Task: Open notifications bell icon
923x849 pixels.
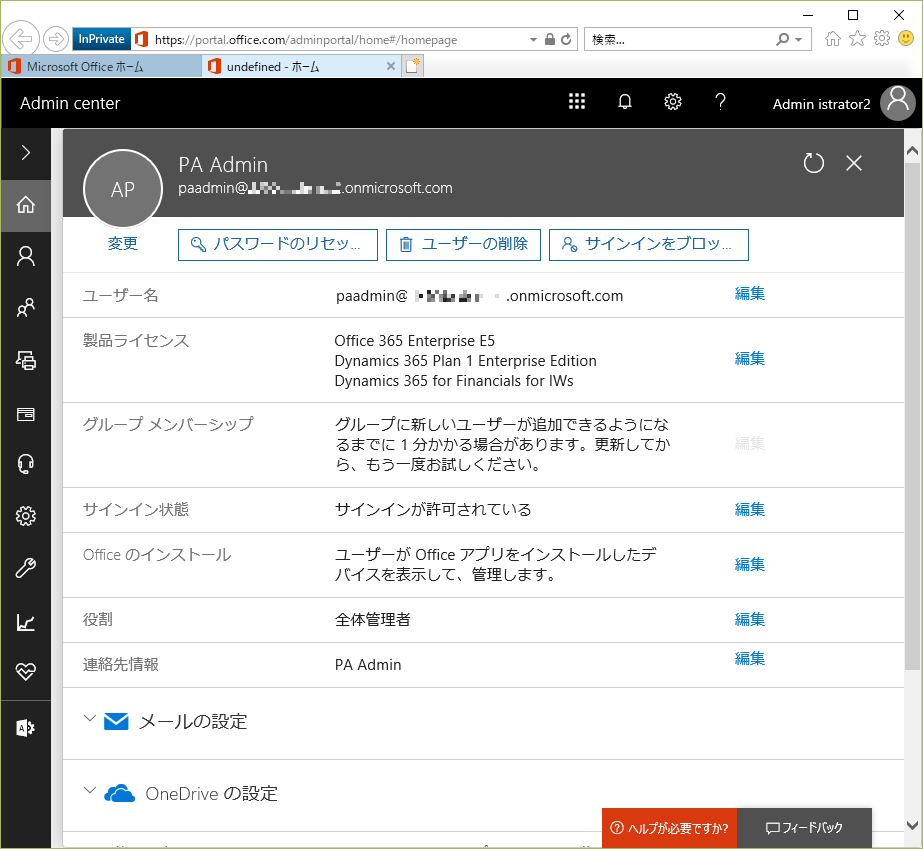Action: coord(625,102)
